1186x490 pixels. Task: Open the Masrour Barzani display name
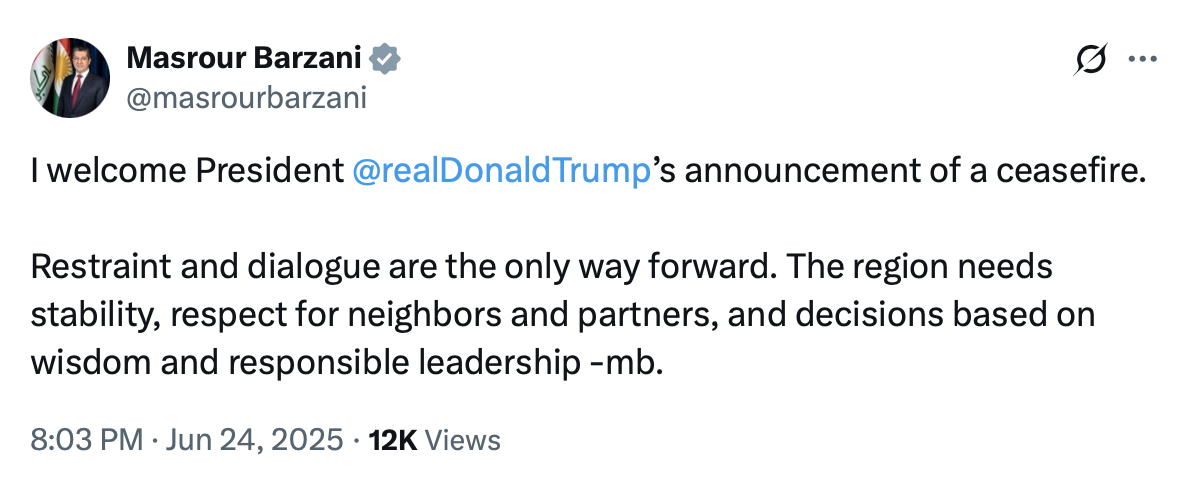point(244,60)
